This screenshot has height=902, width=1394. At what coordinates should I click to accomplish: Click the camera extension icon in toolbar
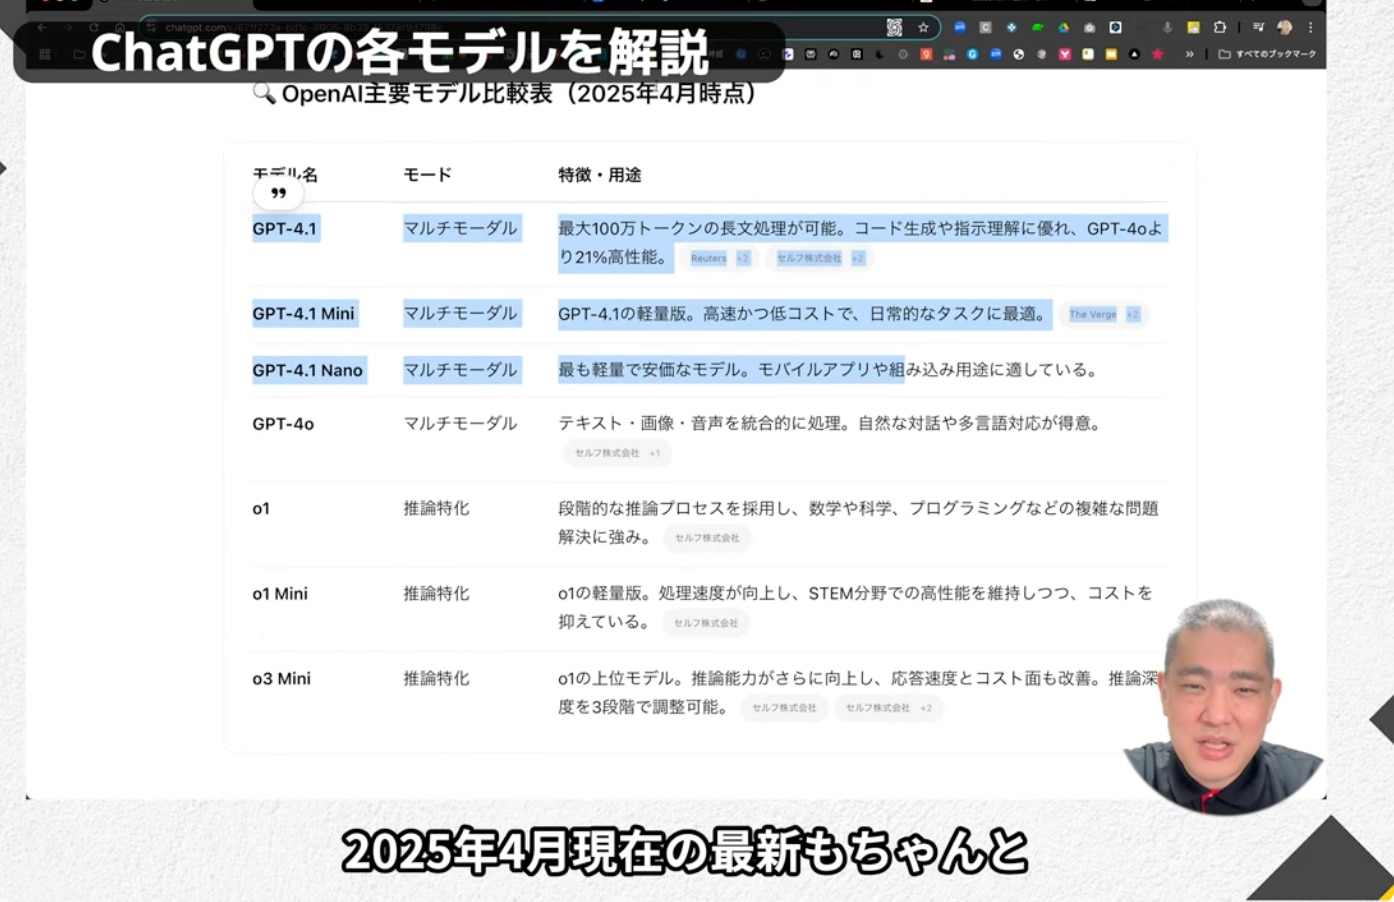(x=1089, y=28)
